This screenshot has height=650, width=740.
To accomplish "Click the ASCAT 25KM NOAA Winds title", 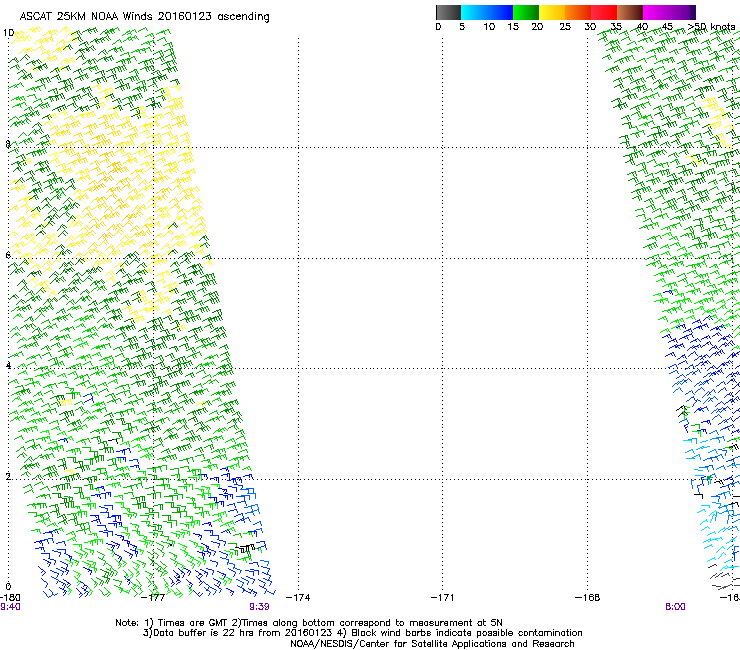I will tap(144, 17).
